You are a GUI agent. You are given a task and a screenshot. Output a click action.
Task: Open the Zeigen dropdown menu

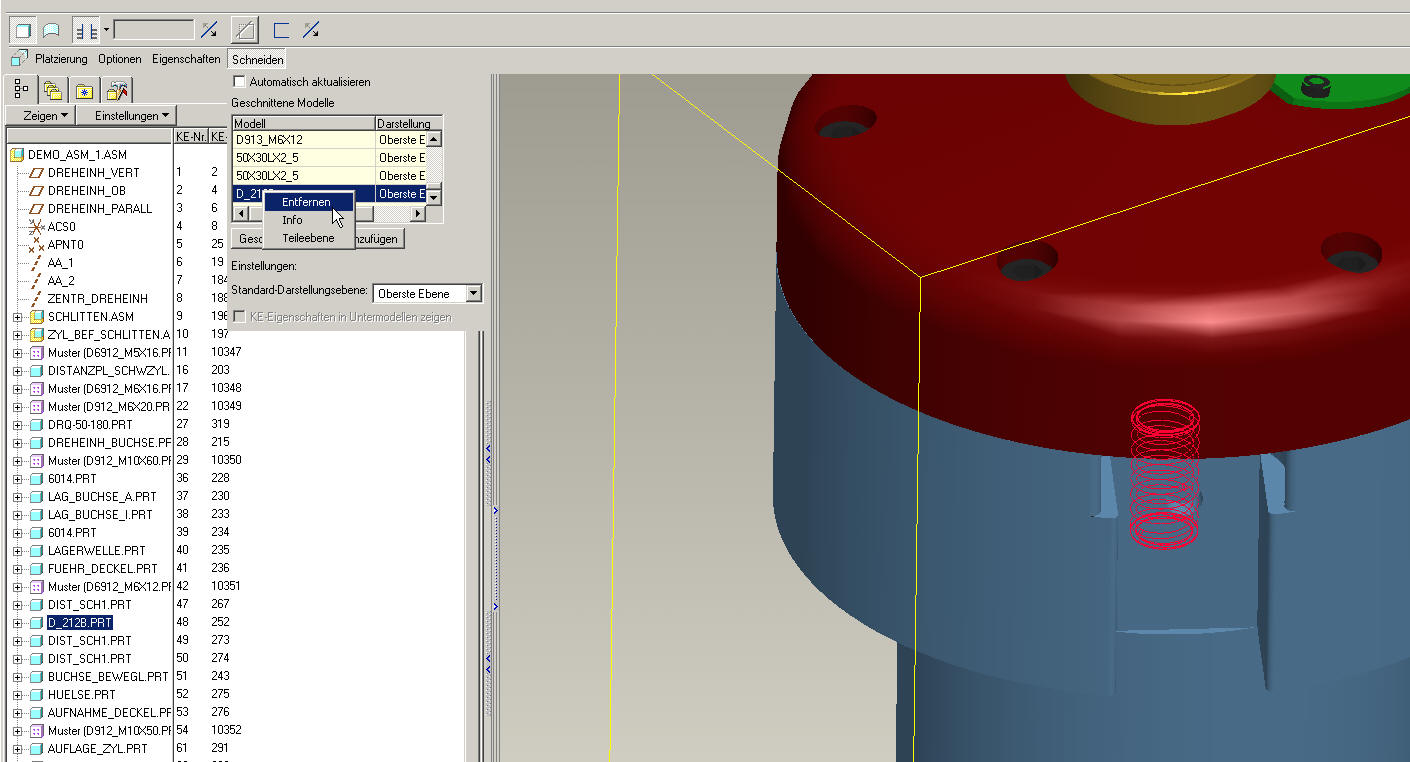pos(40,116)
